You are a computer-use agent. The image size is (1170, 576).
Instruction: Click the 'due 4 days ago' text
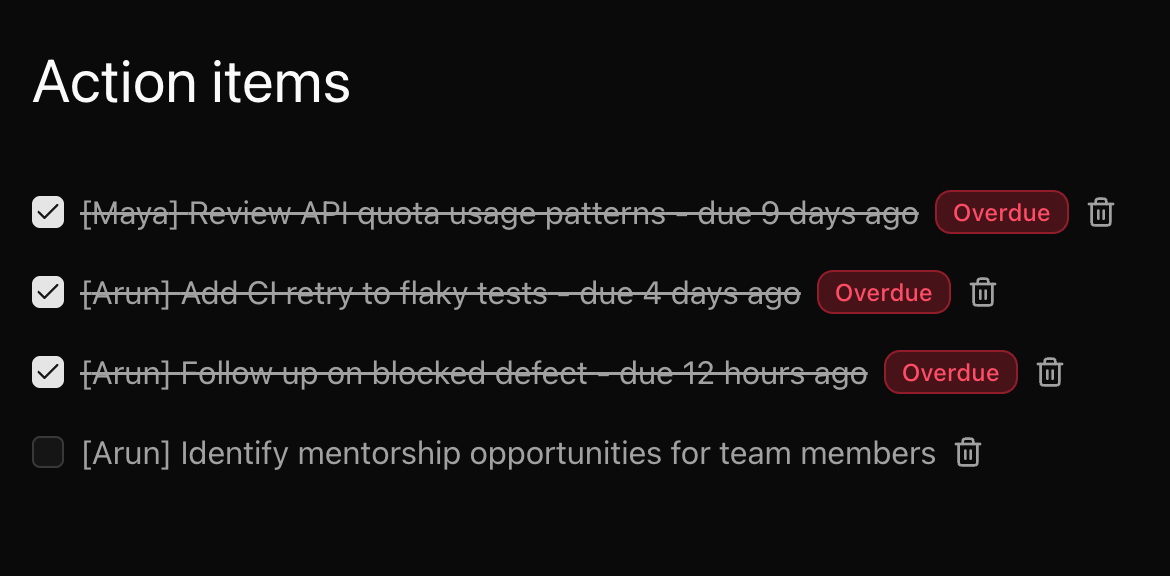pos(690,293)
